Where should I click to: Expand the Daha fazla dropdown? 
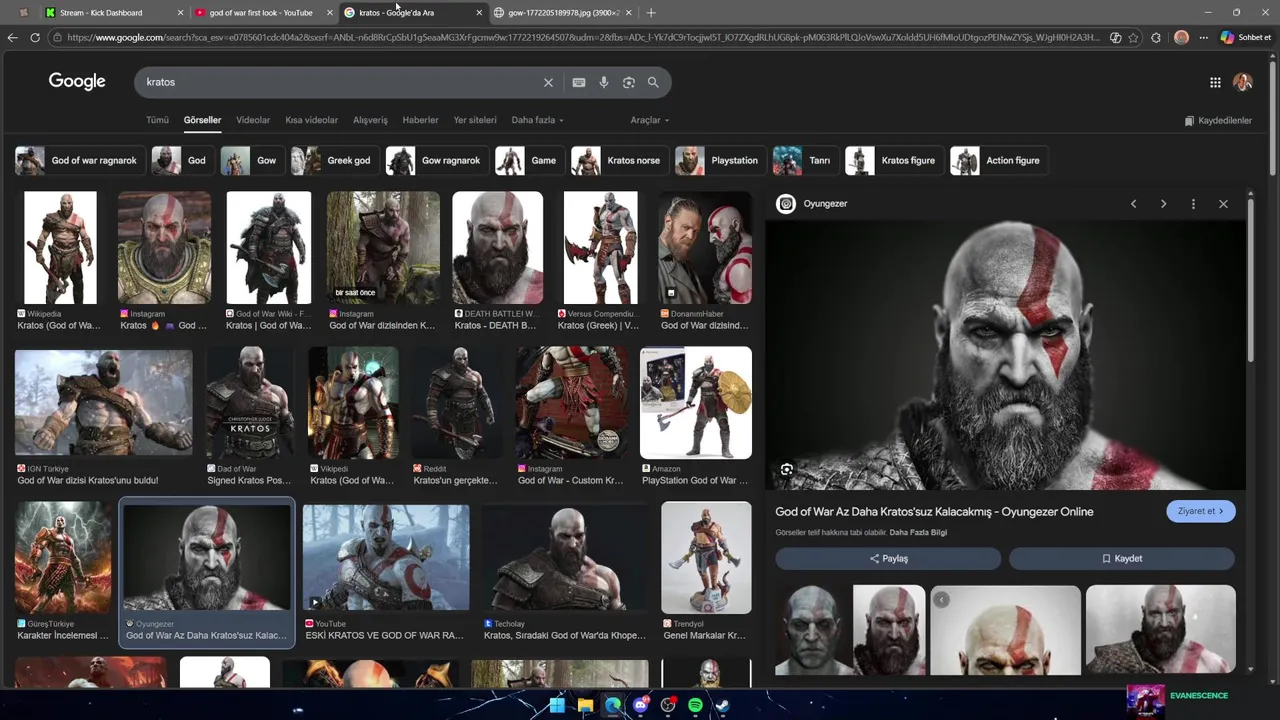(x=538, y=120)
